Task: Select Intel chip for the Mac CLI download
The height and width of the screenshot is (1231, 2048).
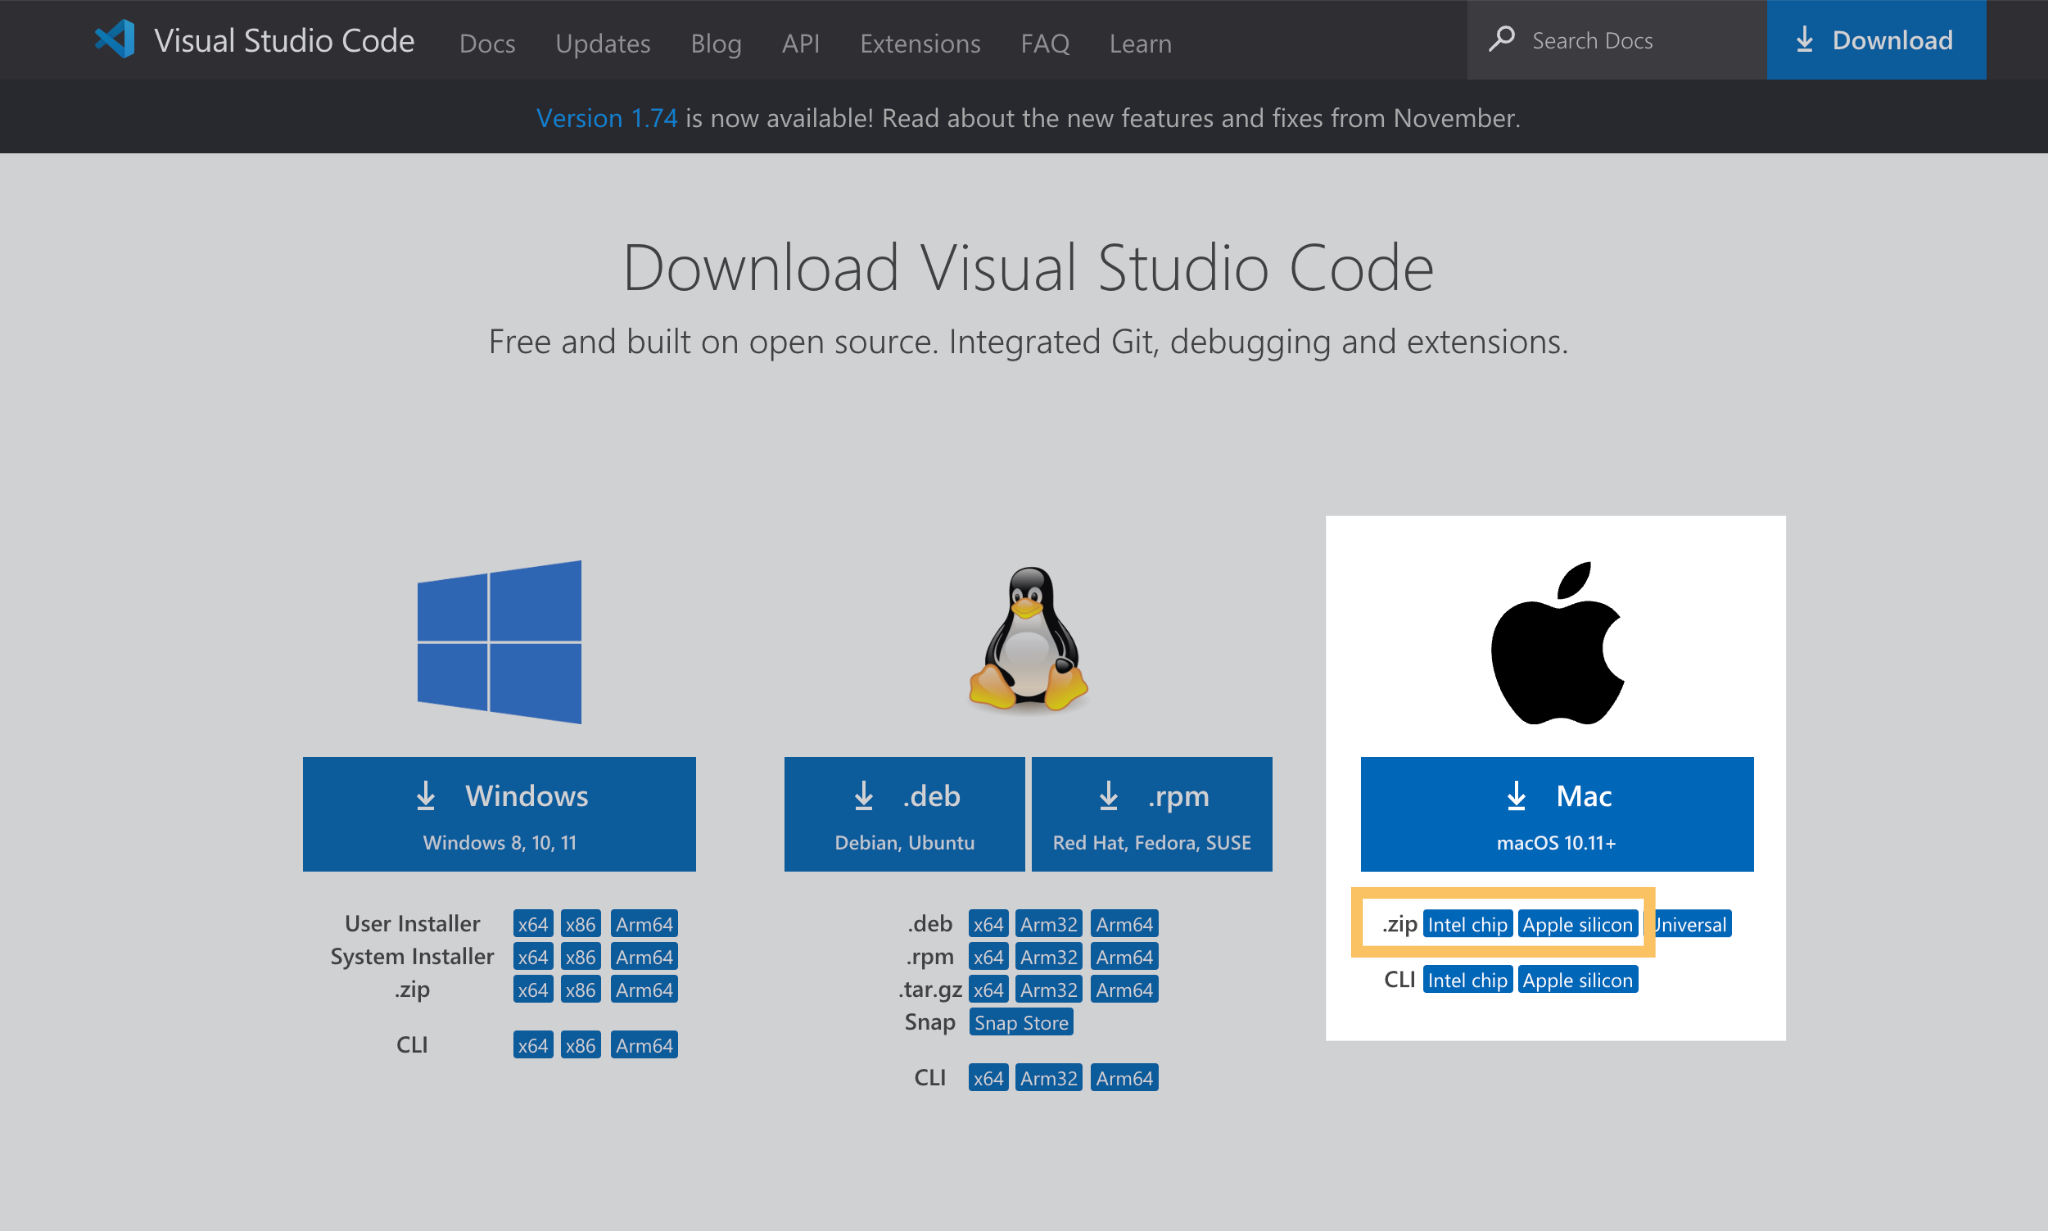Action: point(1467,979)
